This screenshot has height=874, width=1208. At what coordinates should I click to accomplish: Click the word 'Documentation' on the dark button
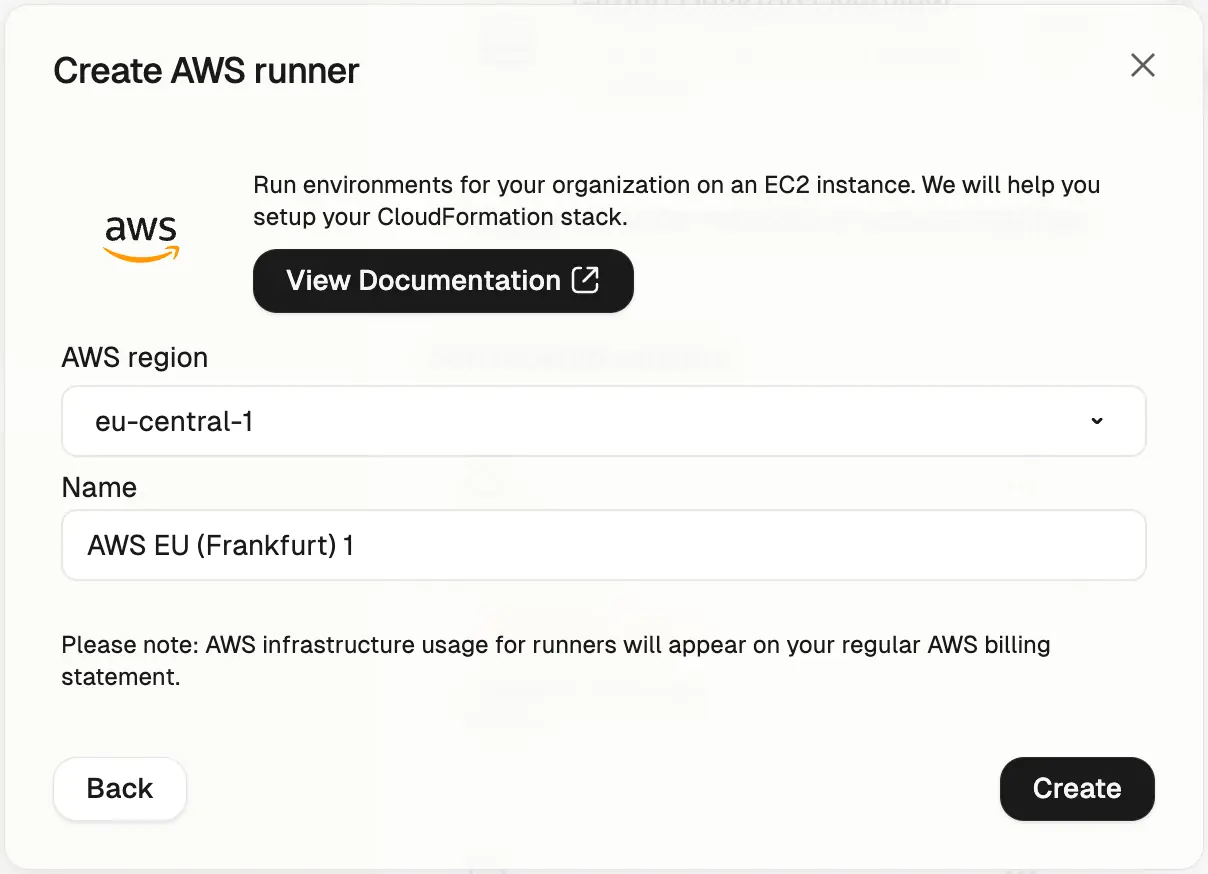pos(459,281)
